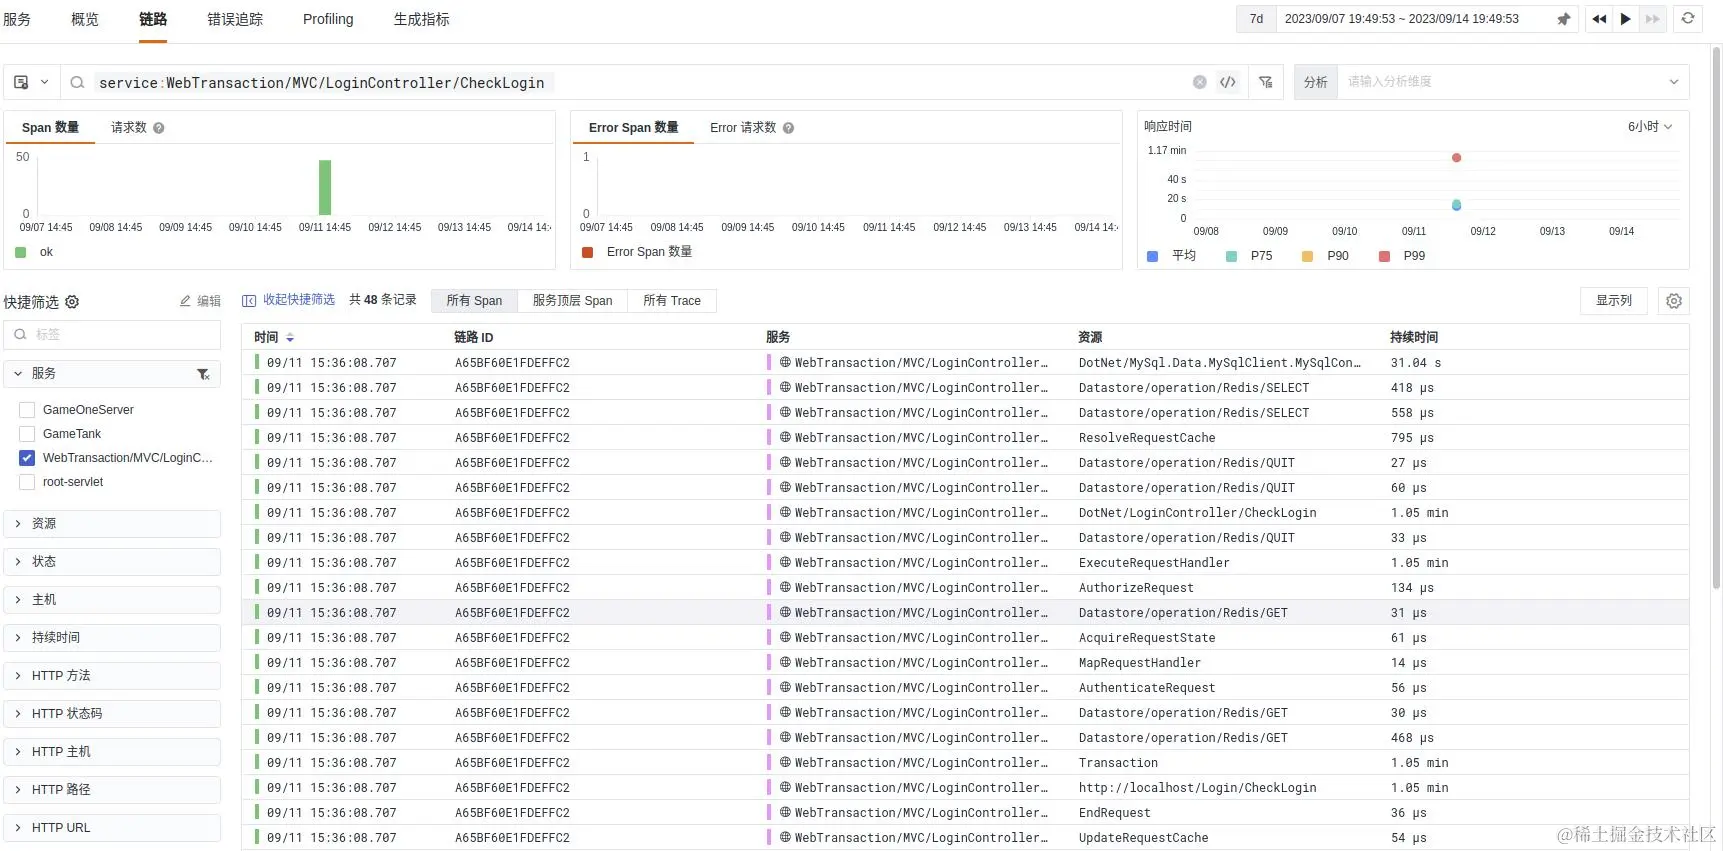Expand the 资源 filter section

[112, 524]
